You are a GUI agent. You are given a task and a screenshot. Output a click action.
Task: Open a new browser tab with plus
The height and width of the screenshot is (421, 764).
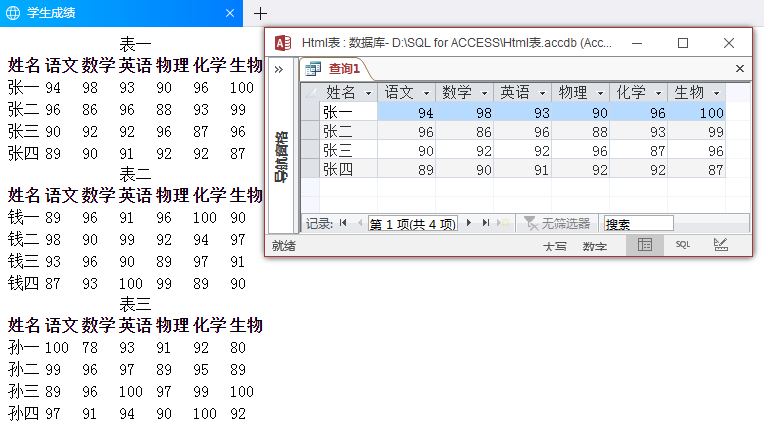261,14
